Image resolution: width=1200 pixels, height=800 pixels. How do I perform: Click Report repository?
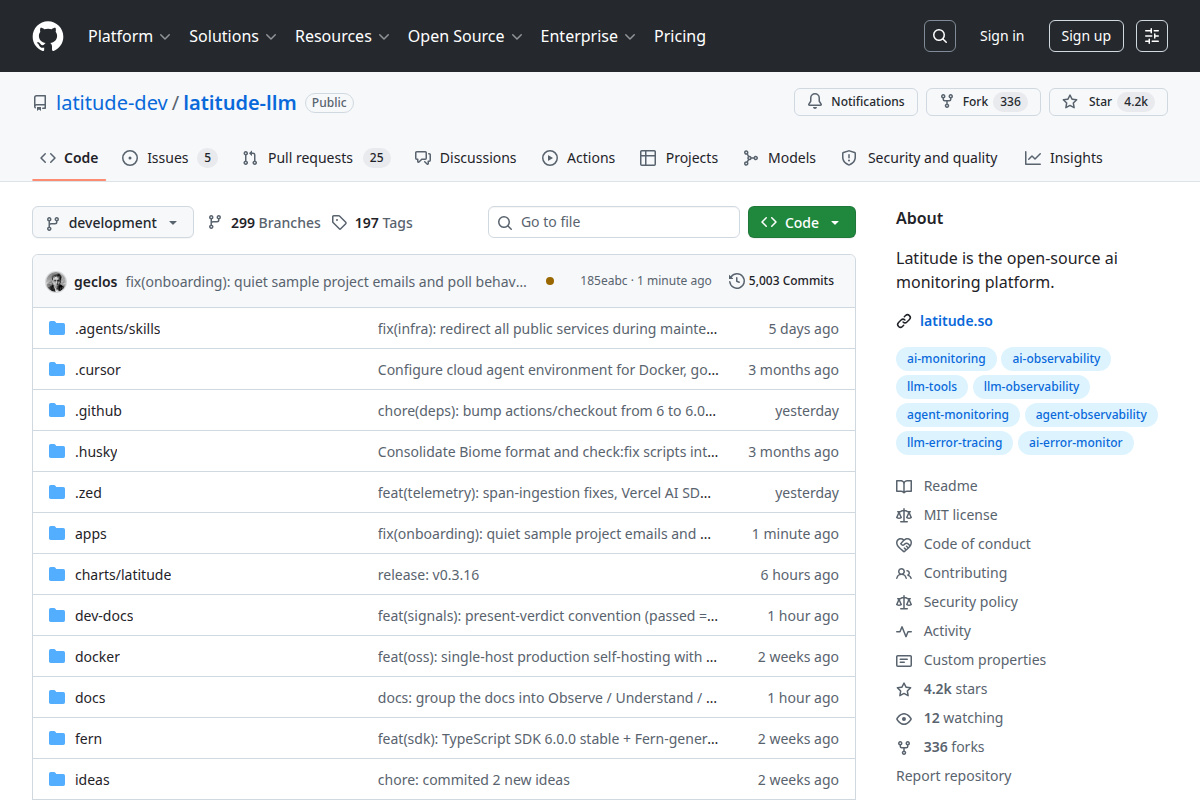point(953,776)
